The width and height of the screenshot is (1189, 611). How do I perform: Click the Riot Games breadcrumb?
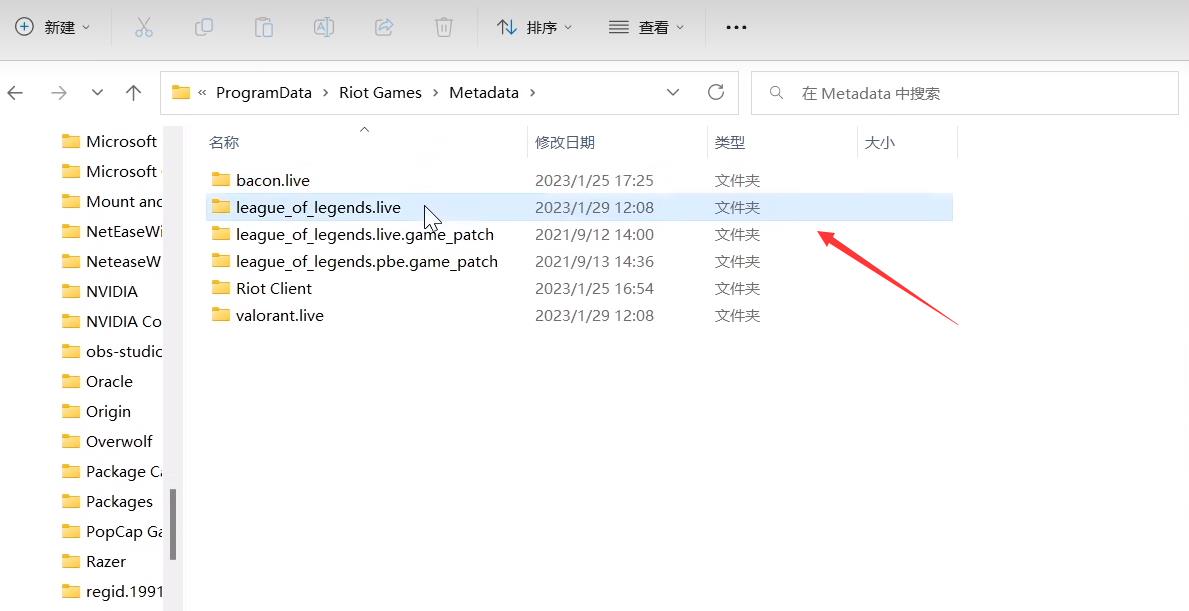click(x=380, y=92)
